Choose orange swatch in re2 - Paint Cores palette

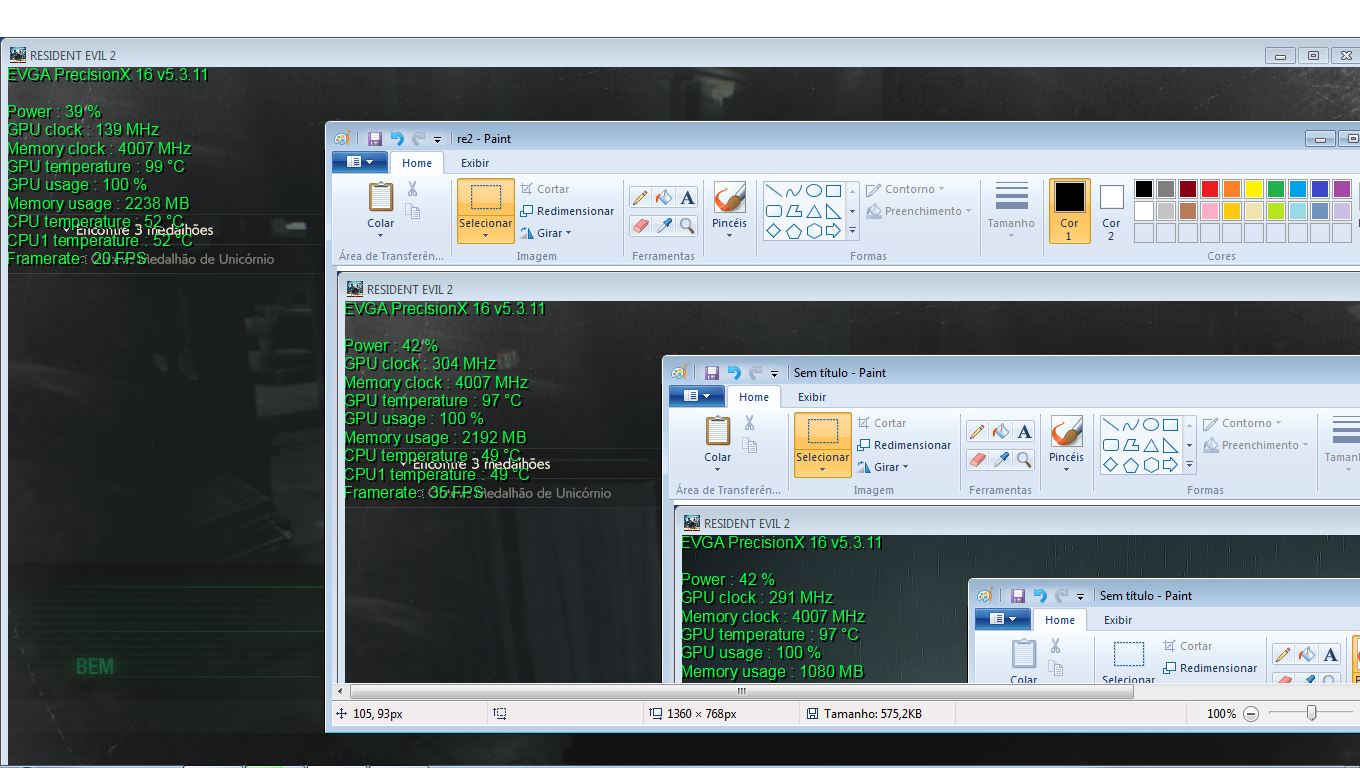tap(1232, 189)
